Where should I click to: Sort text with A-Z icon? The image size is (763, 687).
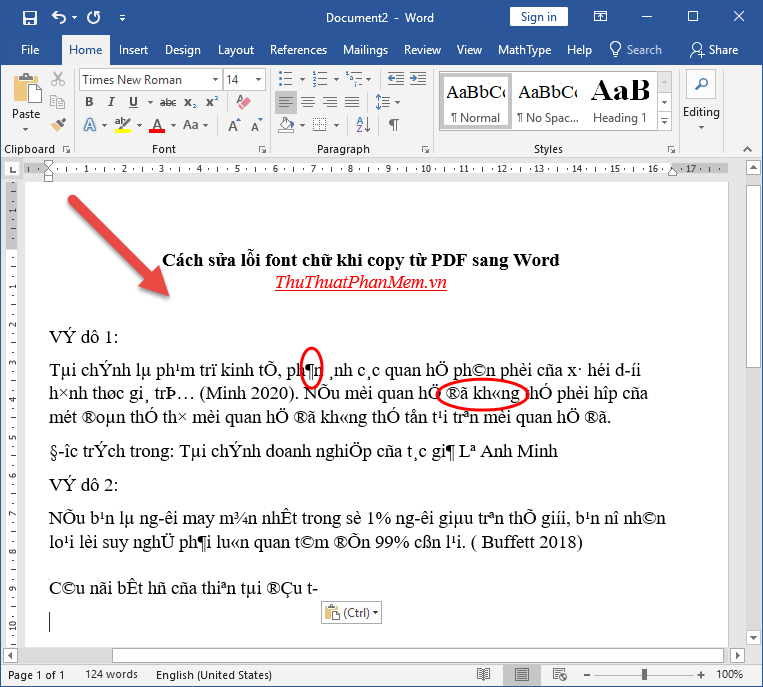point(363,125)
